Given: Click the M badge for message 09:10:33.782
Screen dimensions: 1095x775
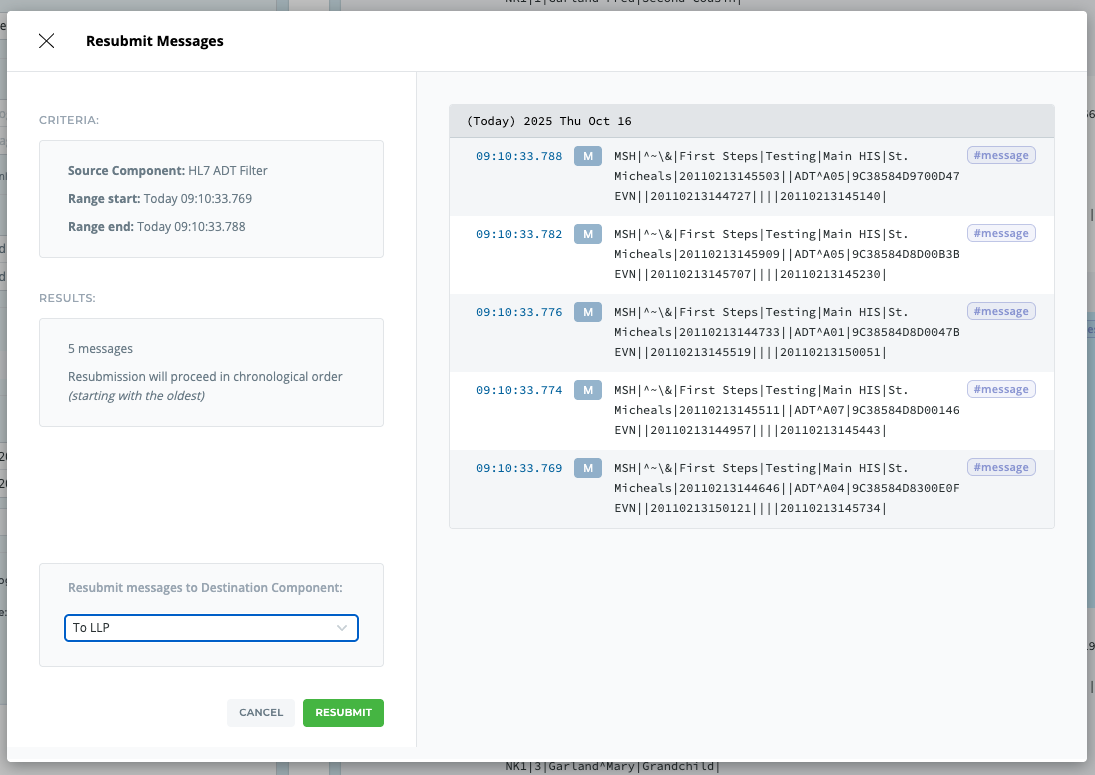Looking at the screenshot, I should [x=588, y=234].
